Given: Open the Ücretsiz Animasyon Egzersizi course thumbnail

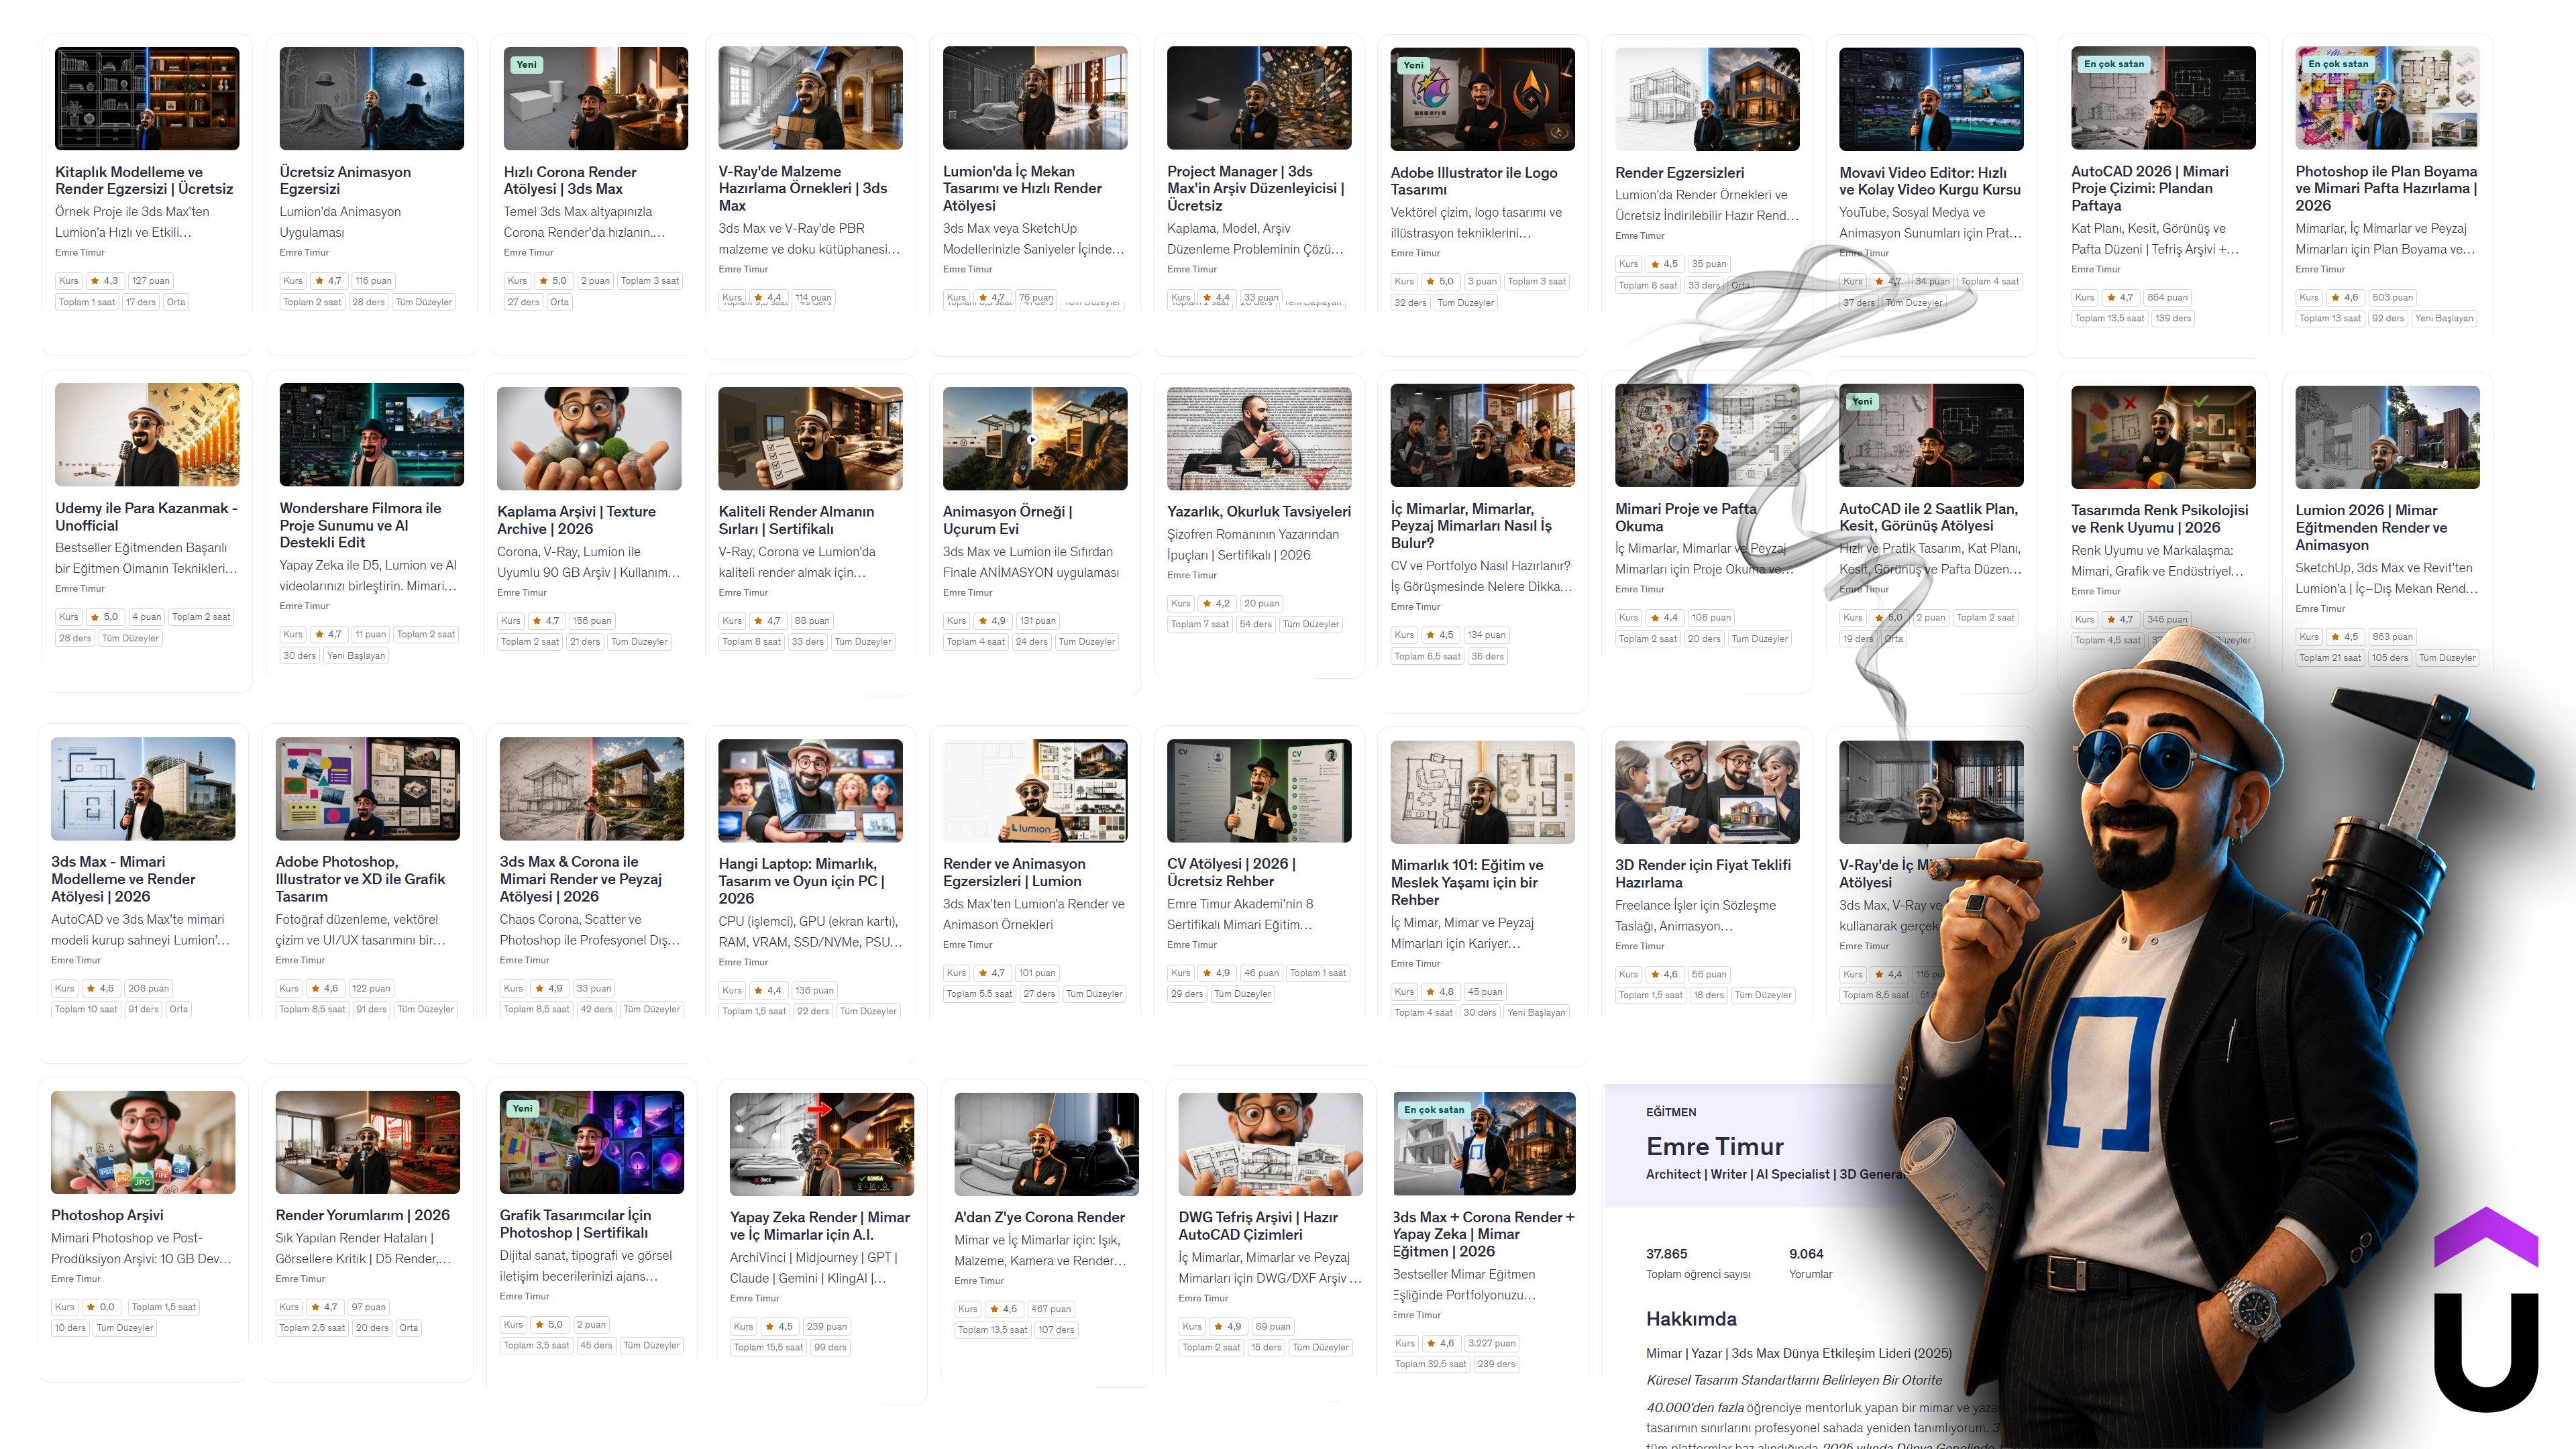Looking at the screenshot, I should tap(372, 98).
